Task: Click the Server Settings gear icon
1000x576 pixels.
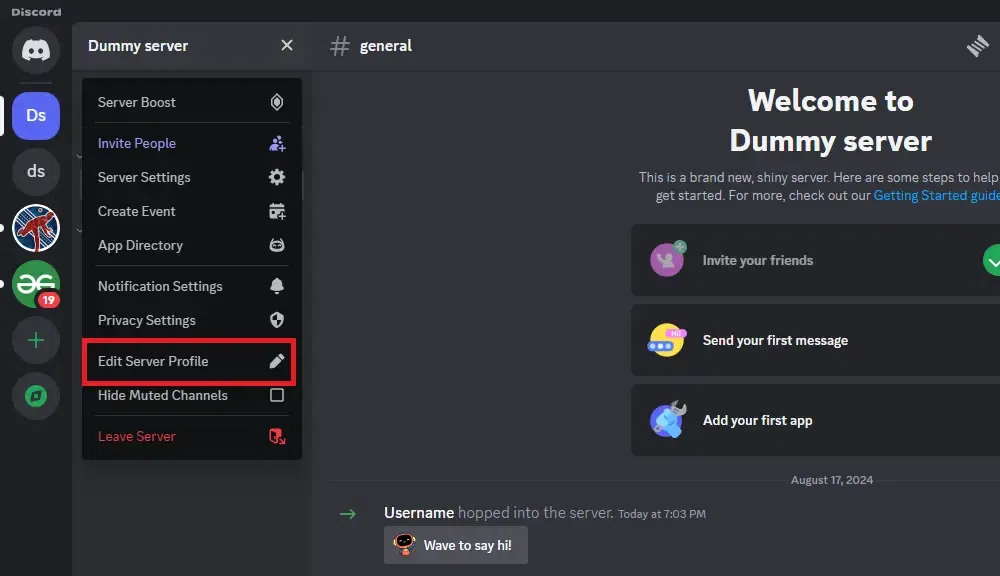Action: (x=277, y=177)
